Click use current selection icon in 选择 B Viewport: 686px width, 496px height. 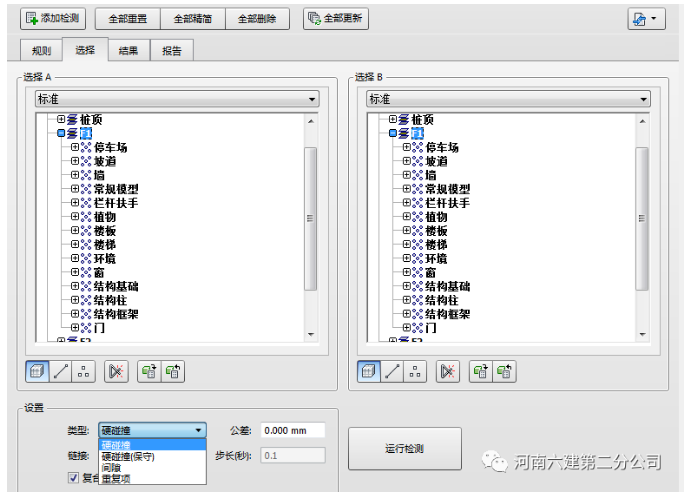point(481,372)
